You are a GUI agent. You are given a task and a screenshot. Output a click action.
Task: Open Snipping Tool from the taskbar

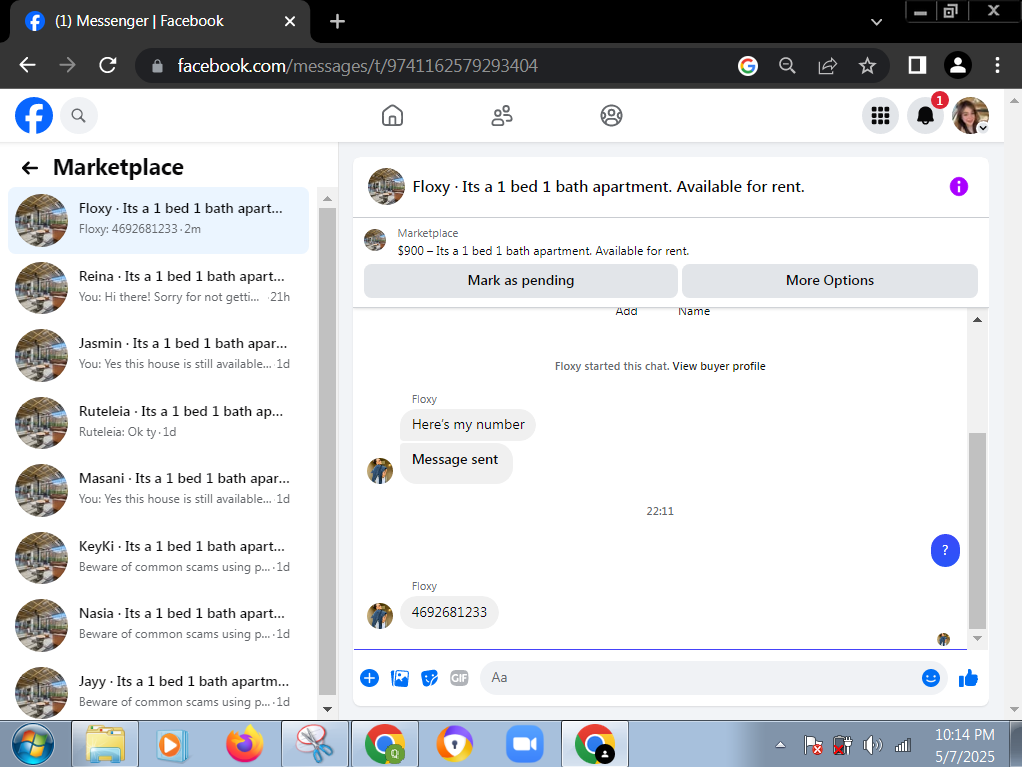pyautogui.click(x=315, y=744)
